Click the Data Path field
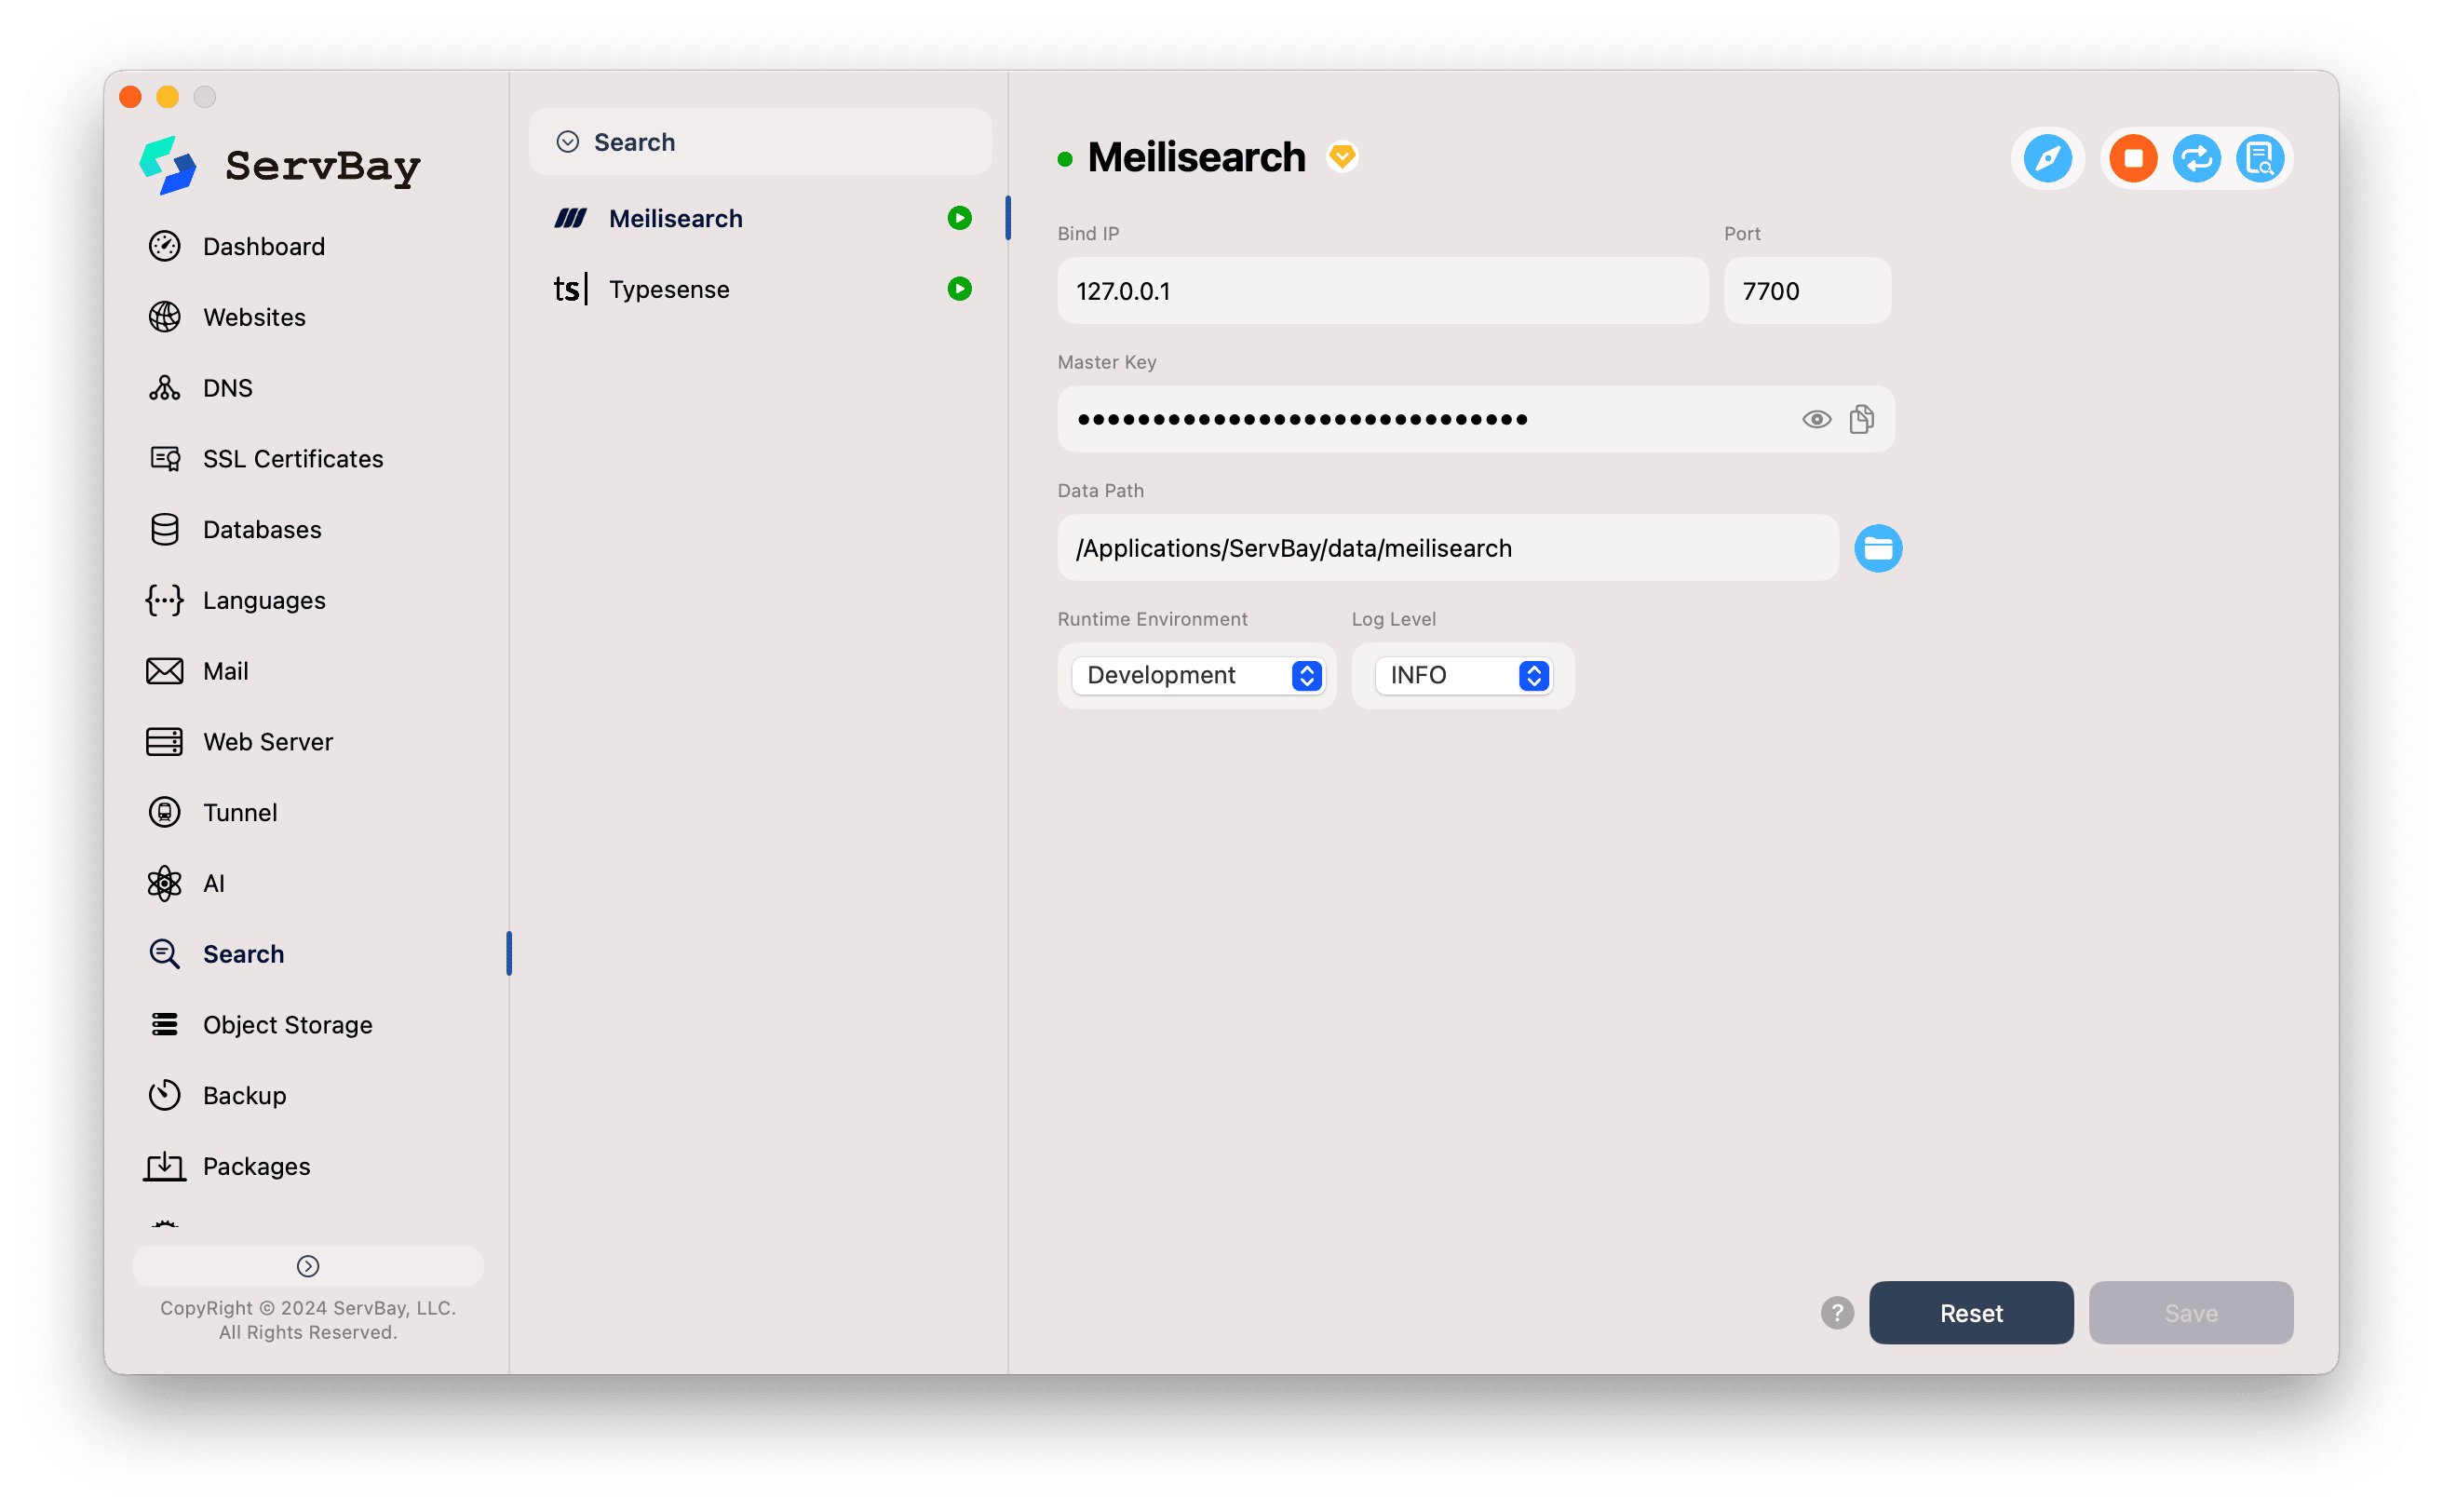2443x1512 pixels. click(x=1448, y=548)
